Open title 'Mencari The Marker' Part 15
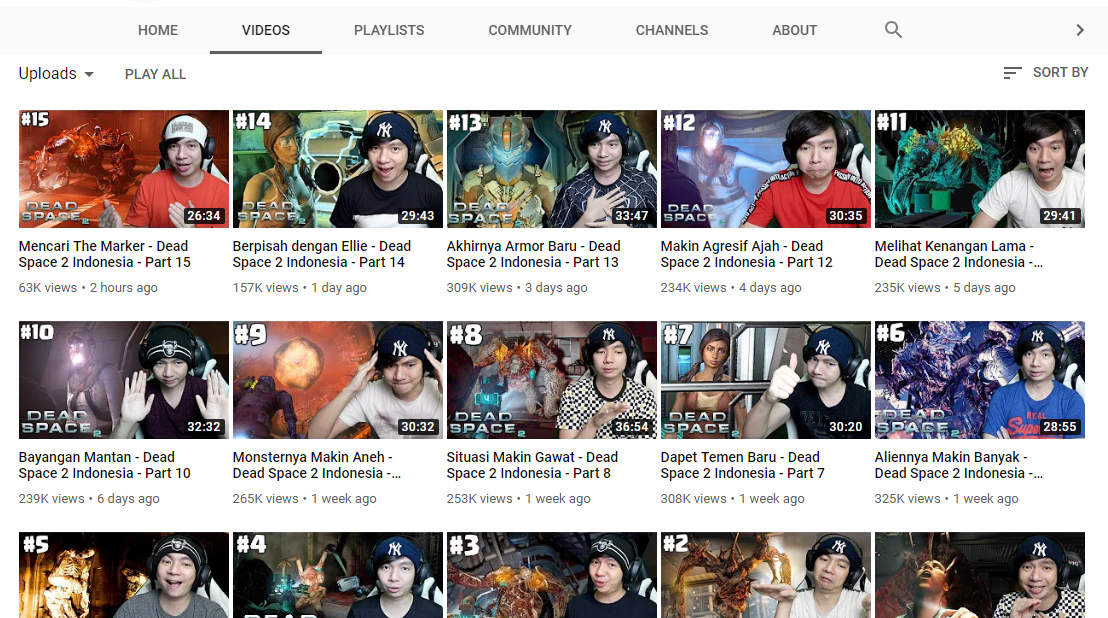 tap(105, 254)
